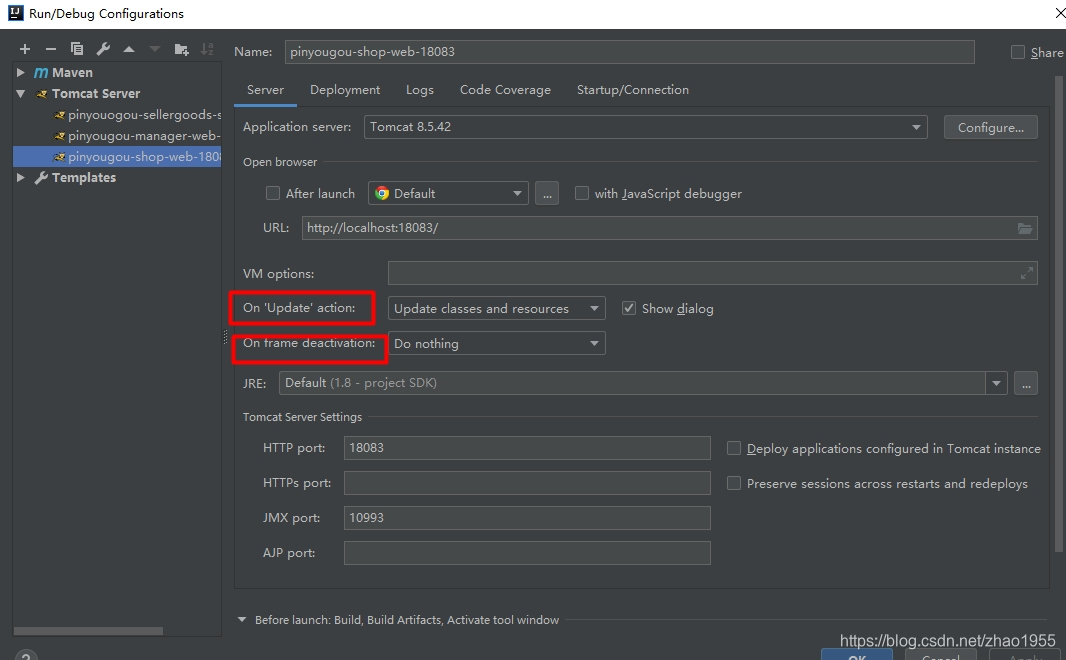Click the Maven icon in the tree

point(41,73)
